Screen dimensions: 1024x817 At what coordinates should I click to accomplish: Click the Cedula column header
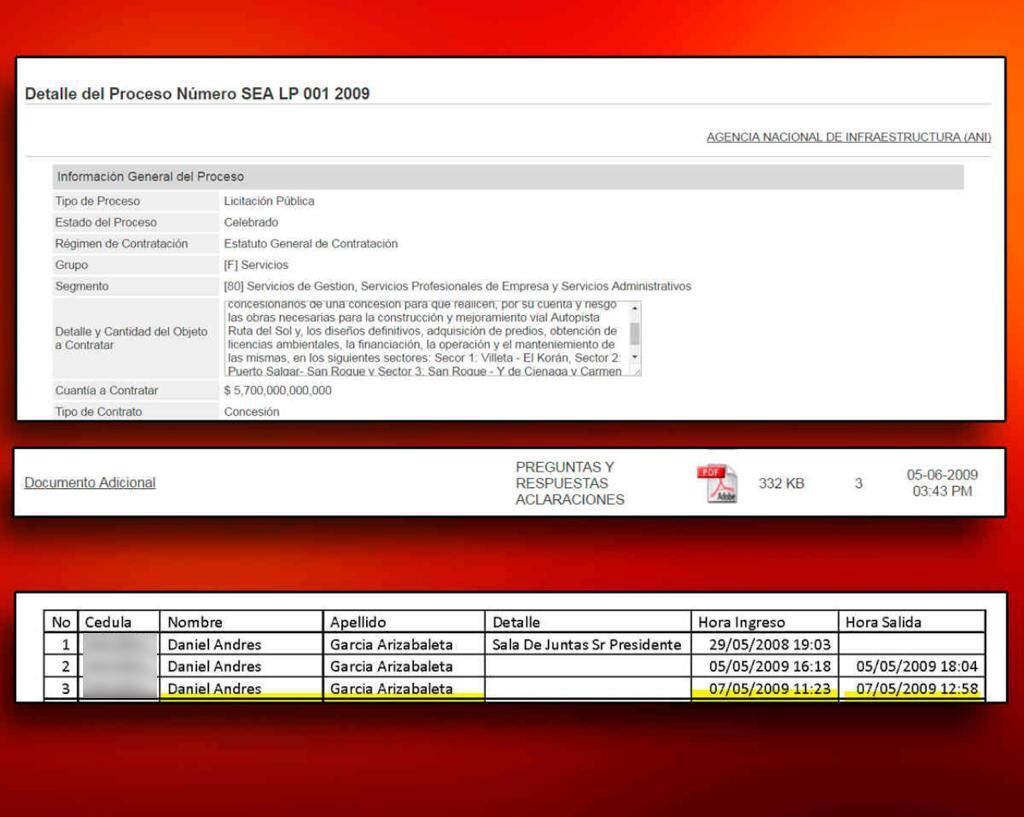pyautogui.click(x=108, y=622)
